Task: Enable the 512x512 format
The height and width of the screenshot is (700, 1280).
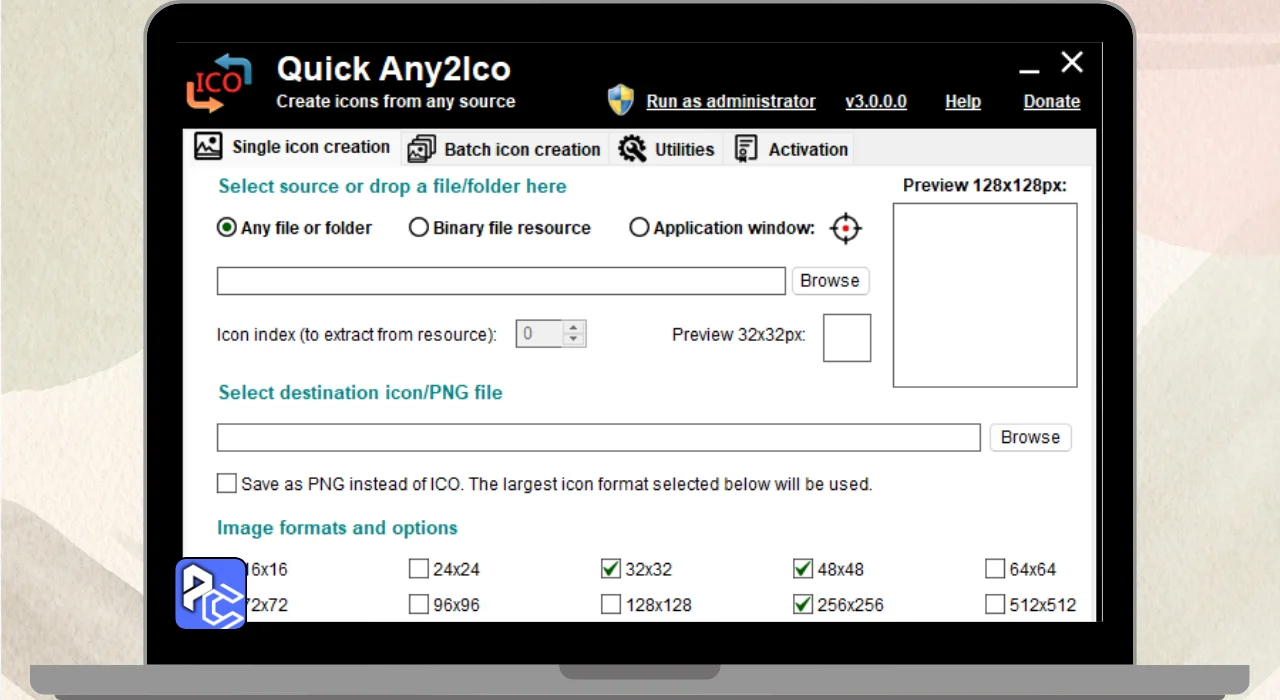Action: tap(995, 605)
